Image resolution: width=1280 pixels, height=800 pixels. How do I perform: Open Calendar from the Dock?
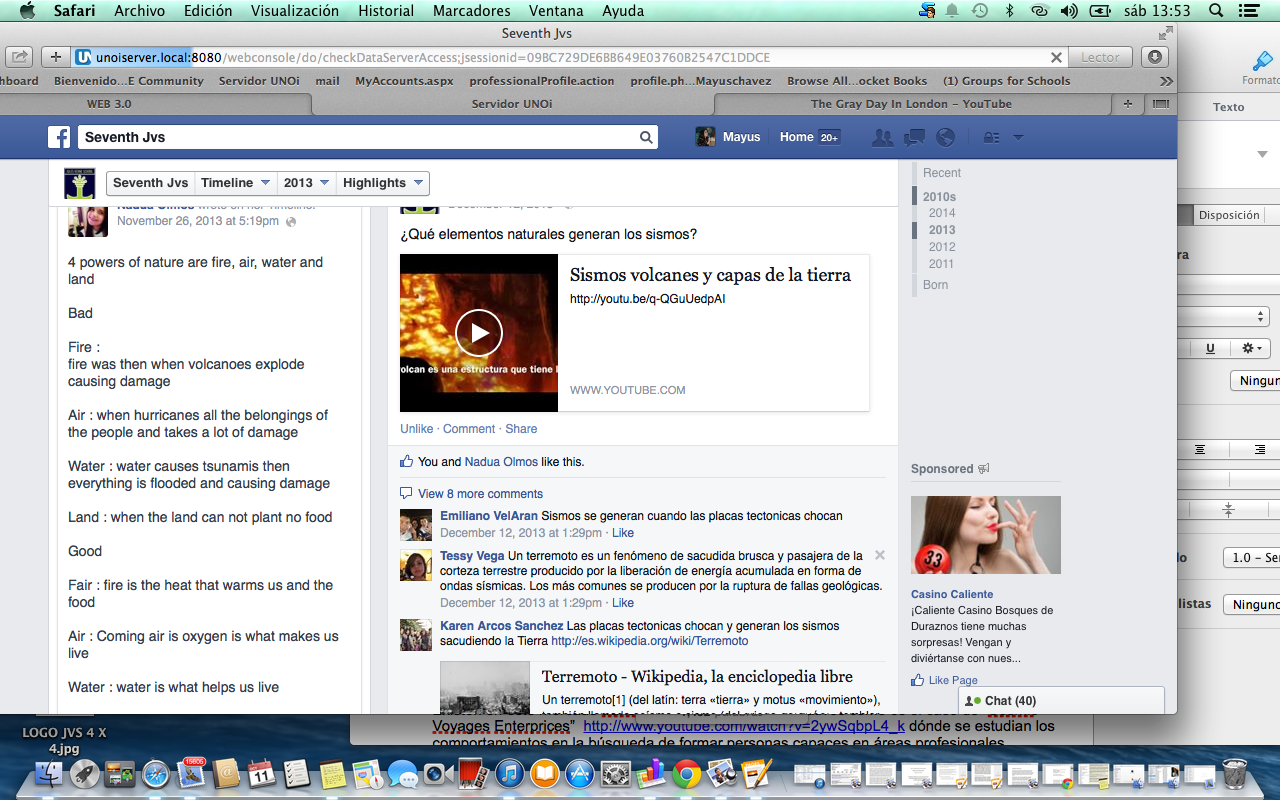[261, 774]
